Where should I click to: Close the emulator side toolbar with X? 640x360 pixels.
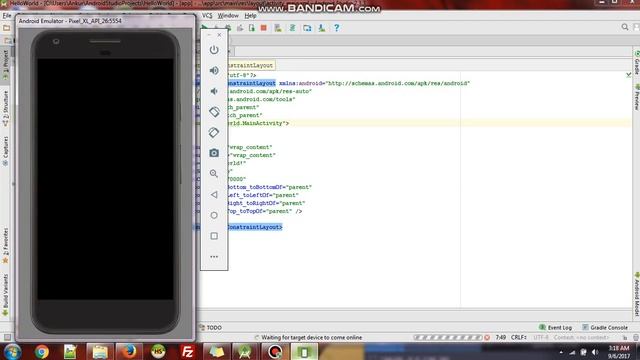click(x=219, y=35)
